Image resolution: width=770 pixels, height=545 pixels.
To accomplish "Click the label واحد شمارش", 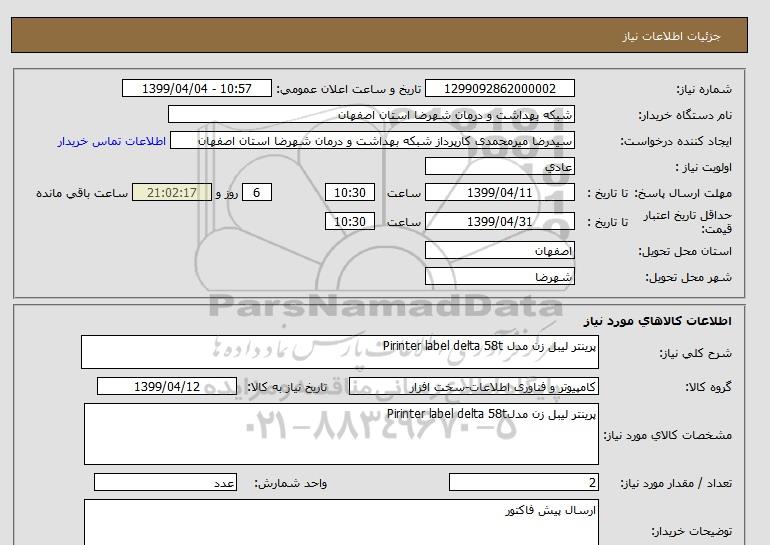I will 291,484.
